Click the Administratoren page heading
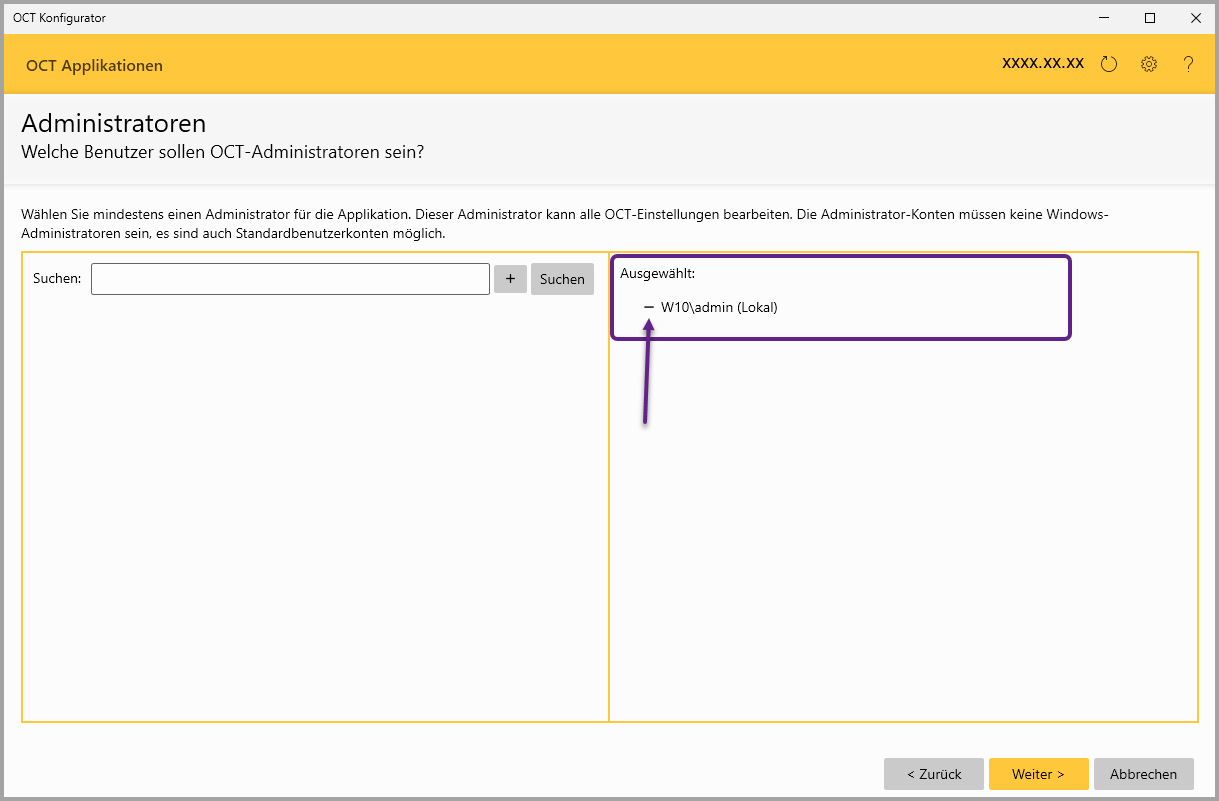 point(114,123)
